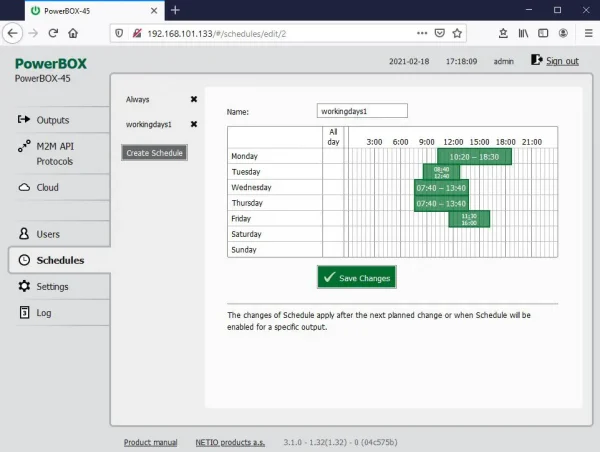Select Monday 10:20 – 18:30 interval

(474, 157)
